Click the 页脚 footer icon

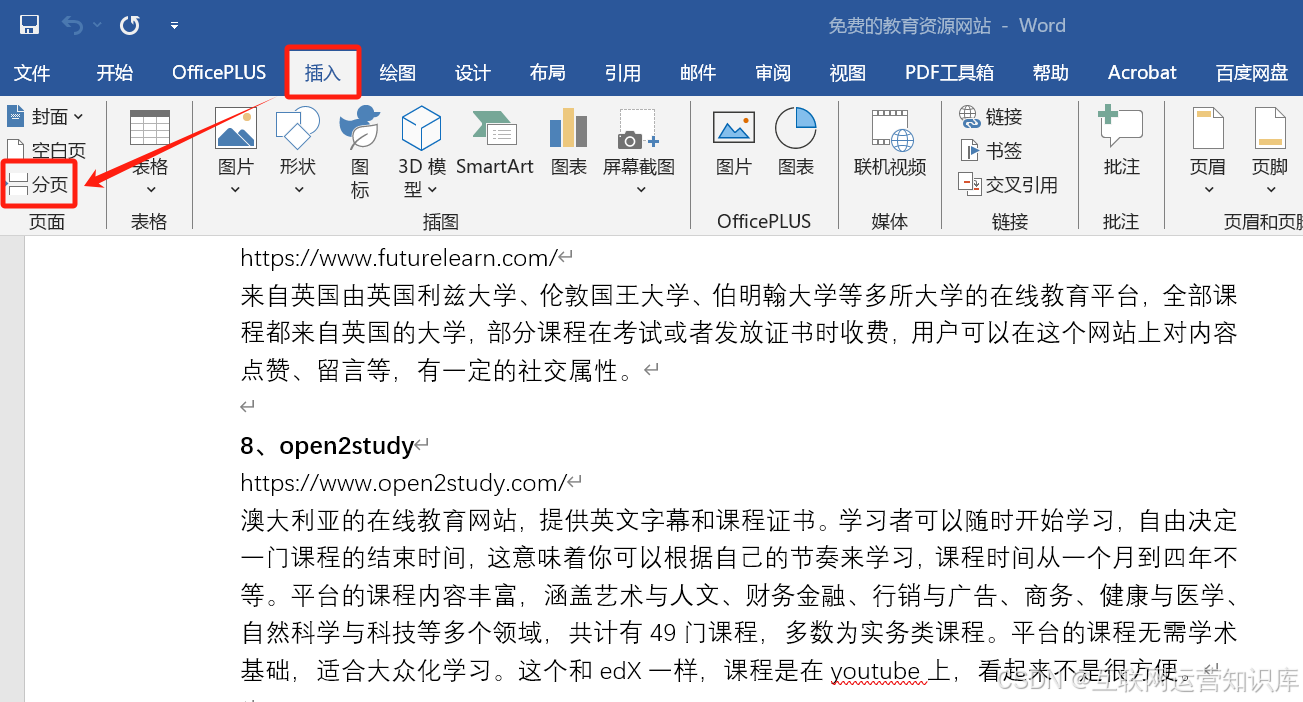(1270, 129)
